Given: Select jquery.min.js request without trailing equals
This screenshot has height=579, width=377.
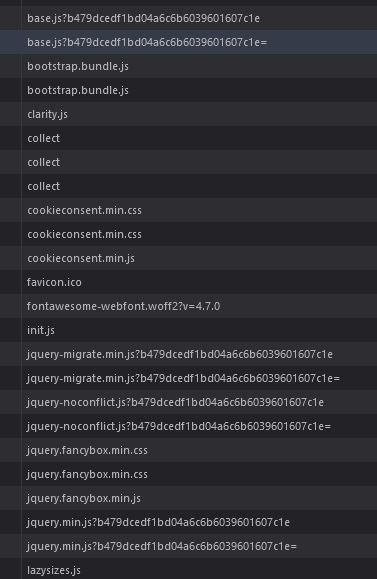Looking at the screenshot, I should pos(188,522).
